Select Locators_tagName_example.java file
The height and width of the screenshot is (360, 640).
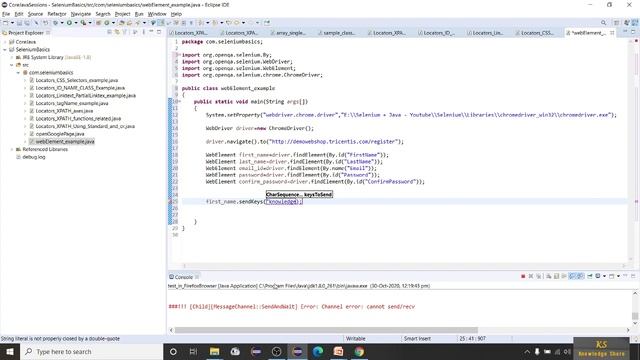coord(72,103)
